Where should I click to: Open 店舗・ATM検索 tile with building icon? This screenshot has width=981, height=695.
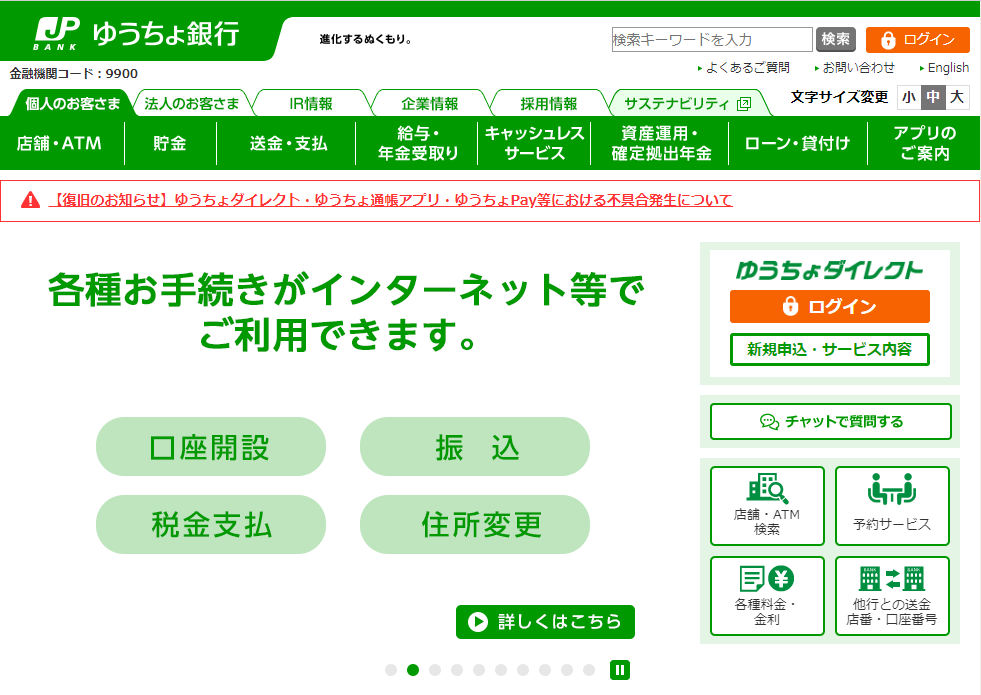click(767, 505)
